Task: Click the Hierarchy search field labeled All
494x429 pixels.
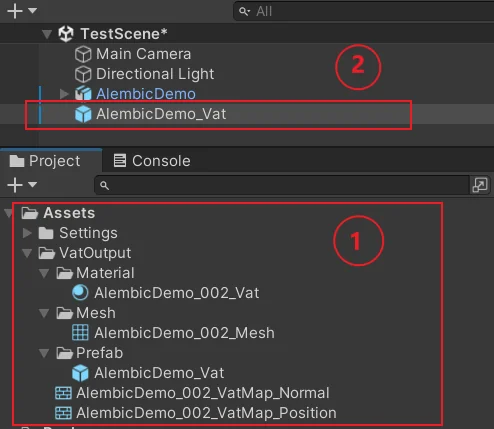Action: pos(364,11)
